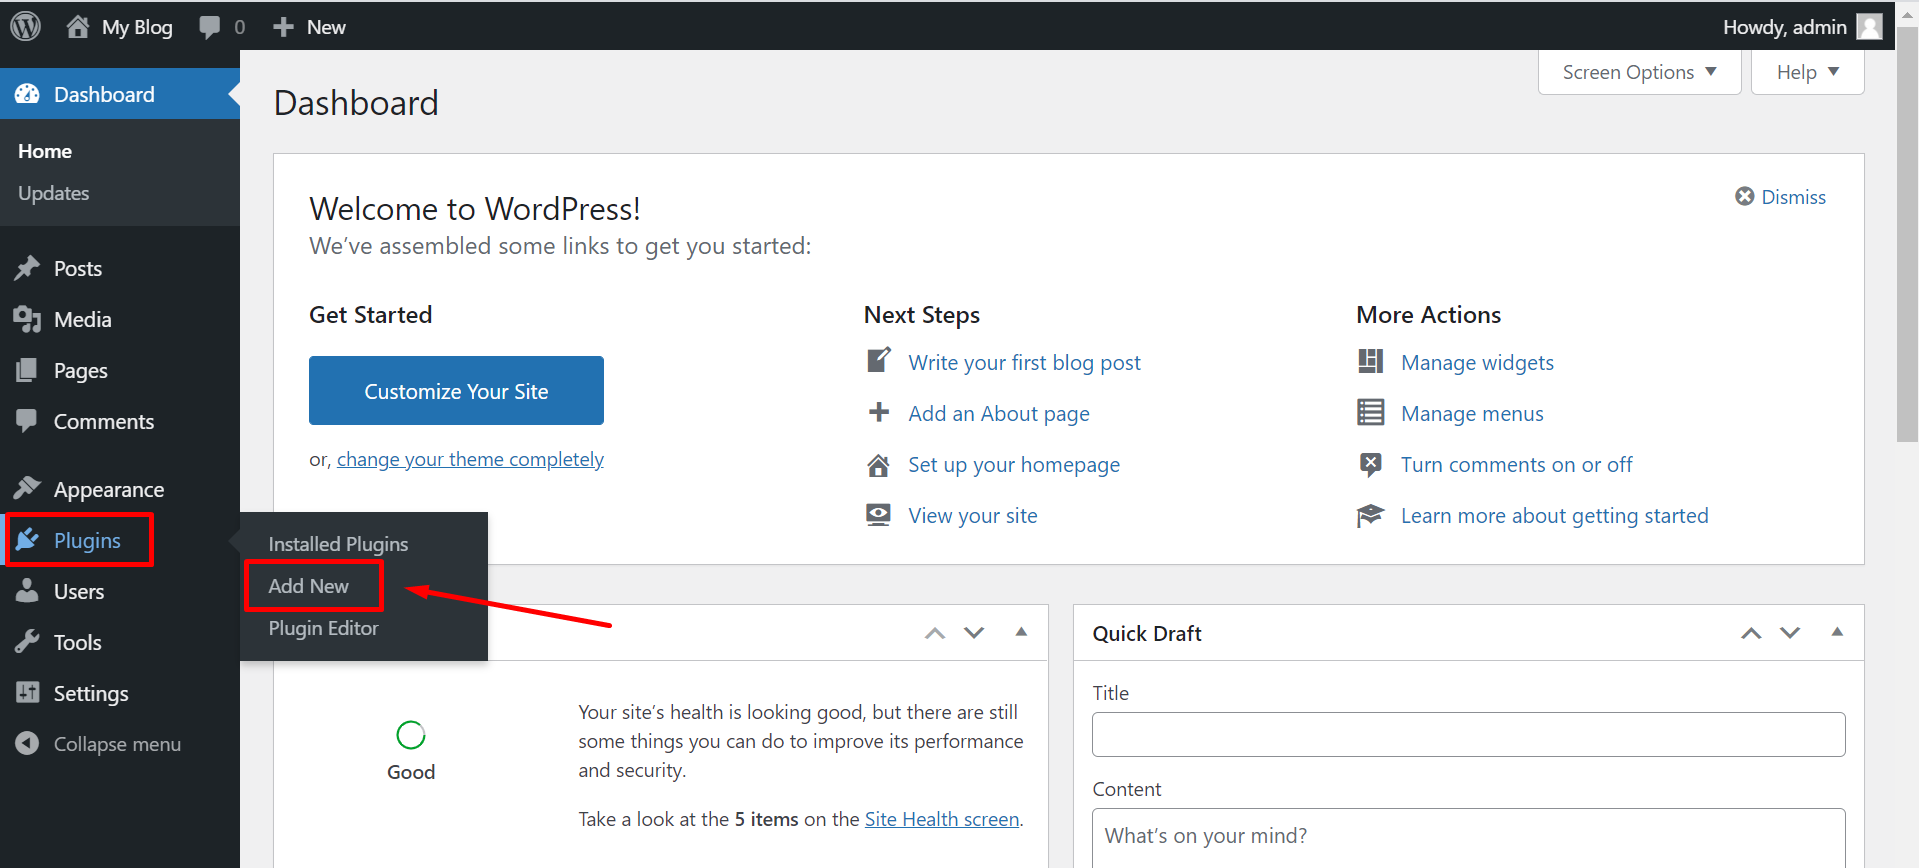Image resolution: width=1919 pixels, height=868 pixels.
Task: Toggle the Quick Draft panel closed
Action: pos(1836,632)
